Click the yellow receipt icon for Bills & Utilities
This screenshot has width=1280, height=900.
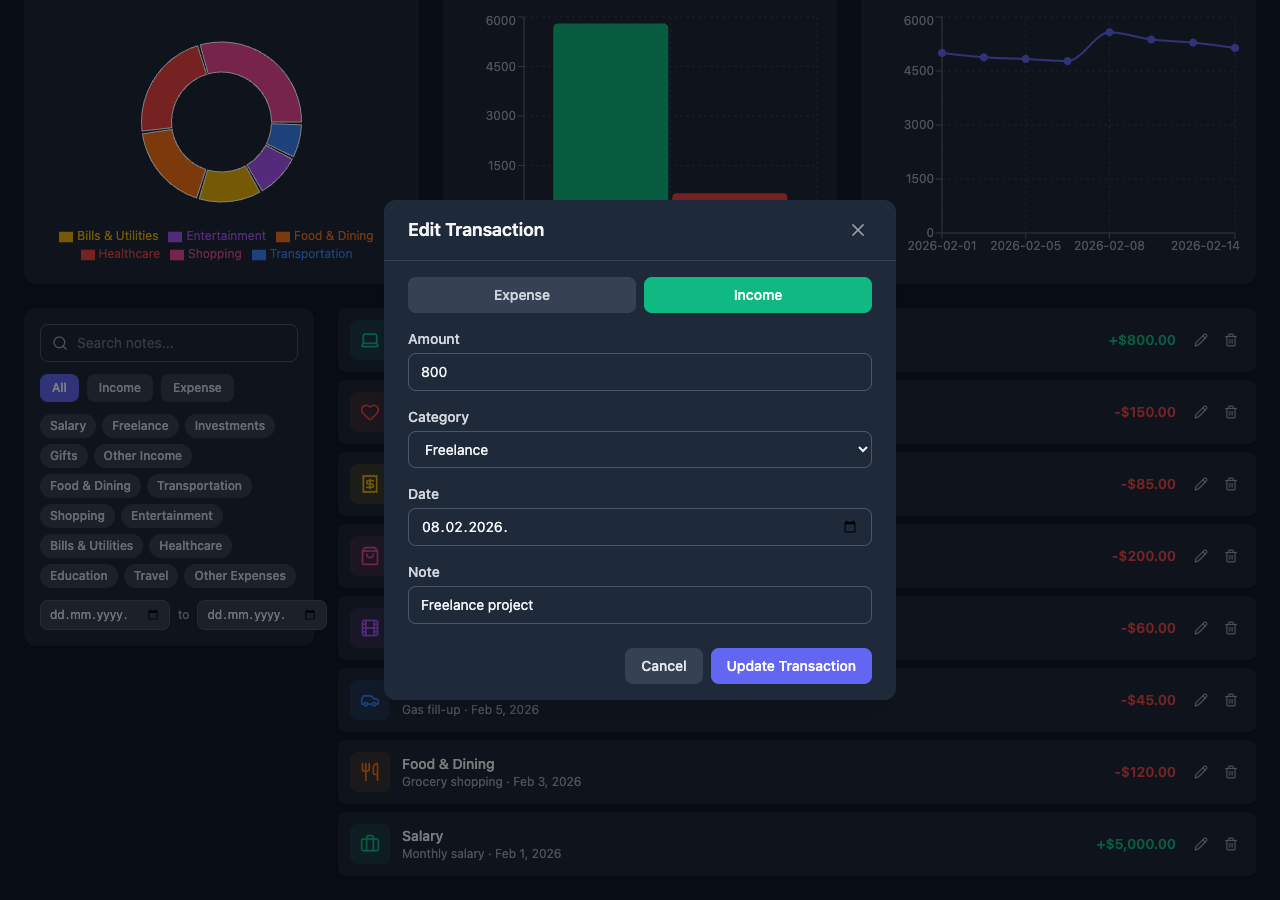(370, 484)
